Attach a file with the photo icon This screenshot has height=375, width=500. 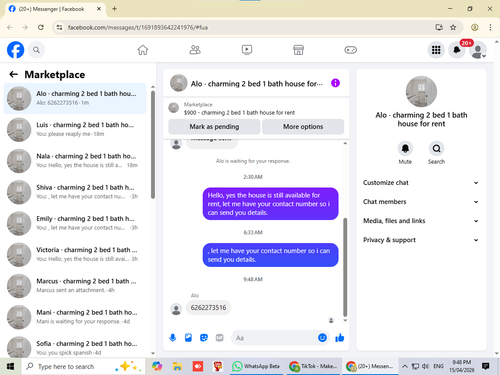pyautogui.click(x=188, y=338)
